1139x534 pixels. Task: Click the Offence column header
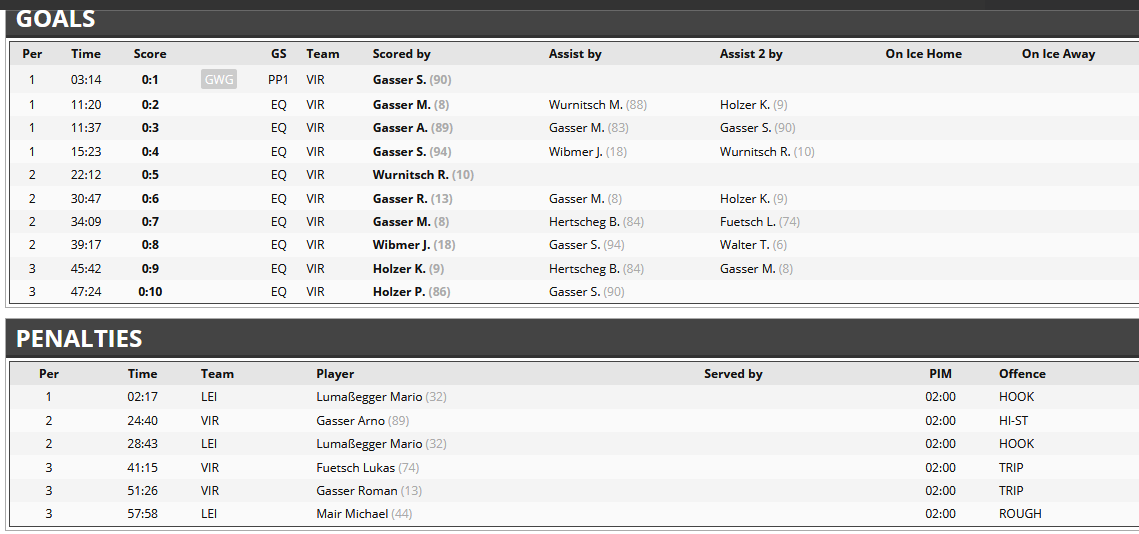(1022, 374)
